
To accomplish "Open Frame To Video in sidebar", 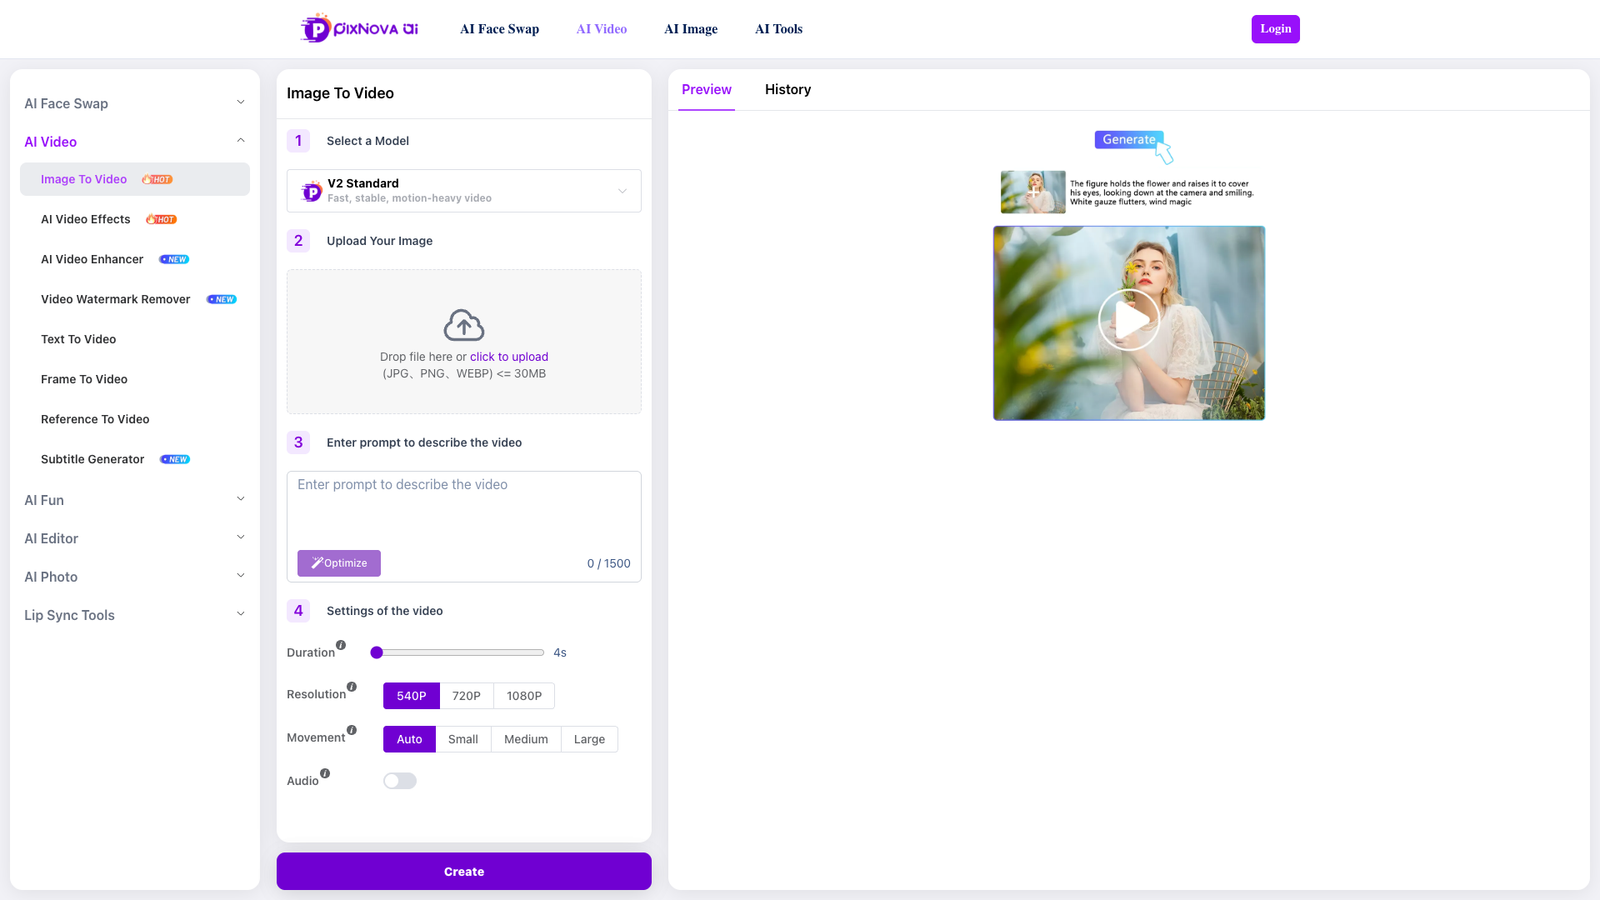I will click(x=135, y=379).
